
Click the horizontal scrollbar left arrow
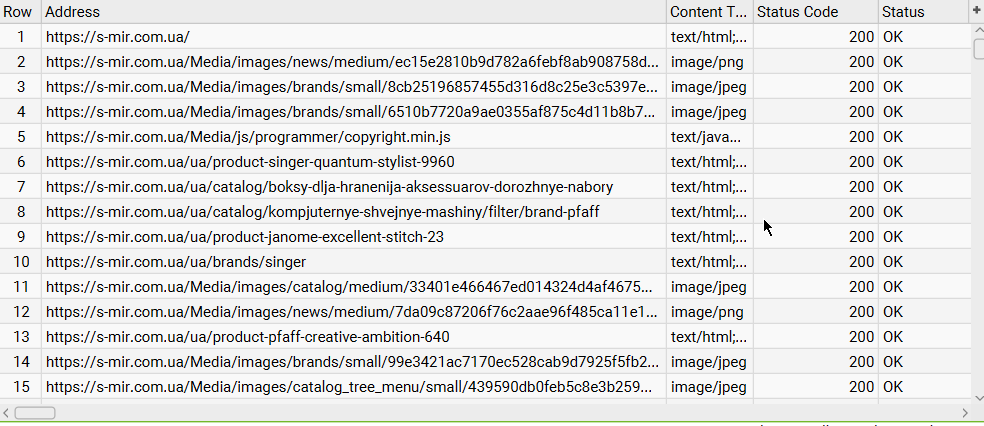coord(7,412)
